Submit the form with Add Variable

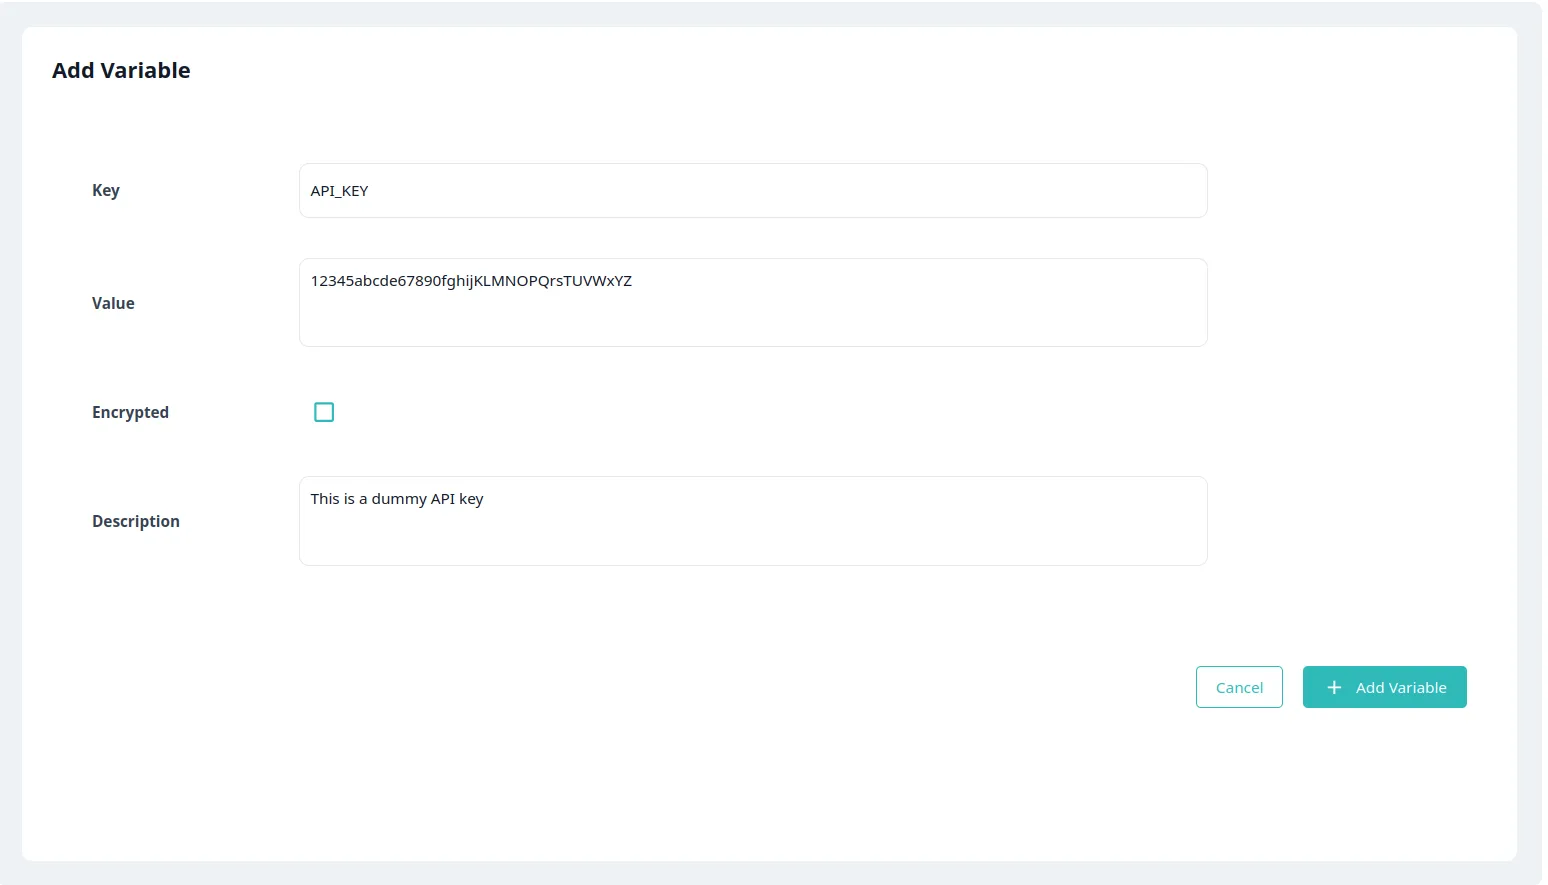tap(1385, 687)
